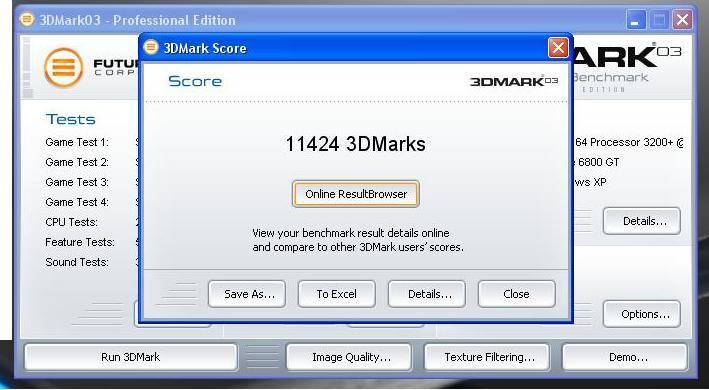This screenshot has width=709, height=390.
Task: Export score with To Excel button
Action: (336, 294)
